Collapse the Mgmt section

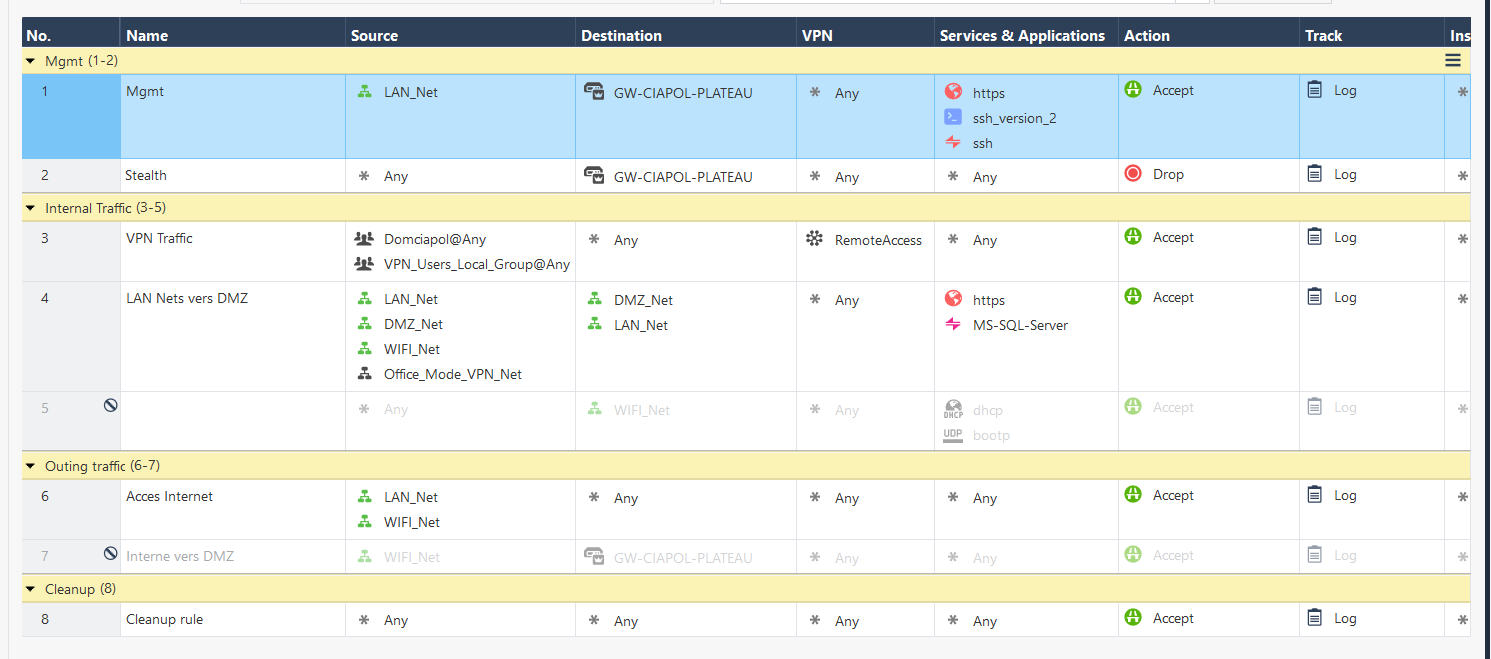(x=30, y=60)
